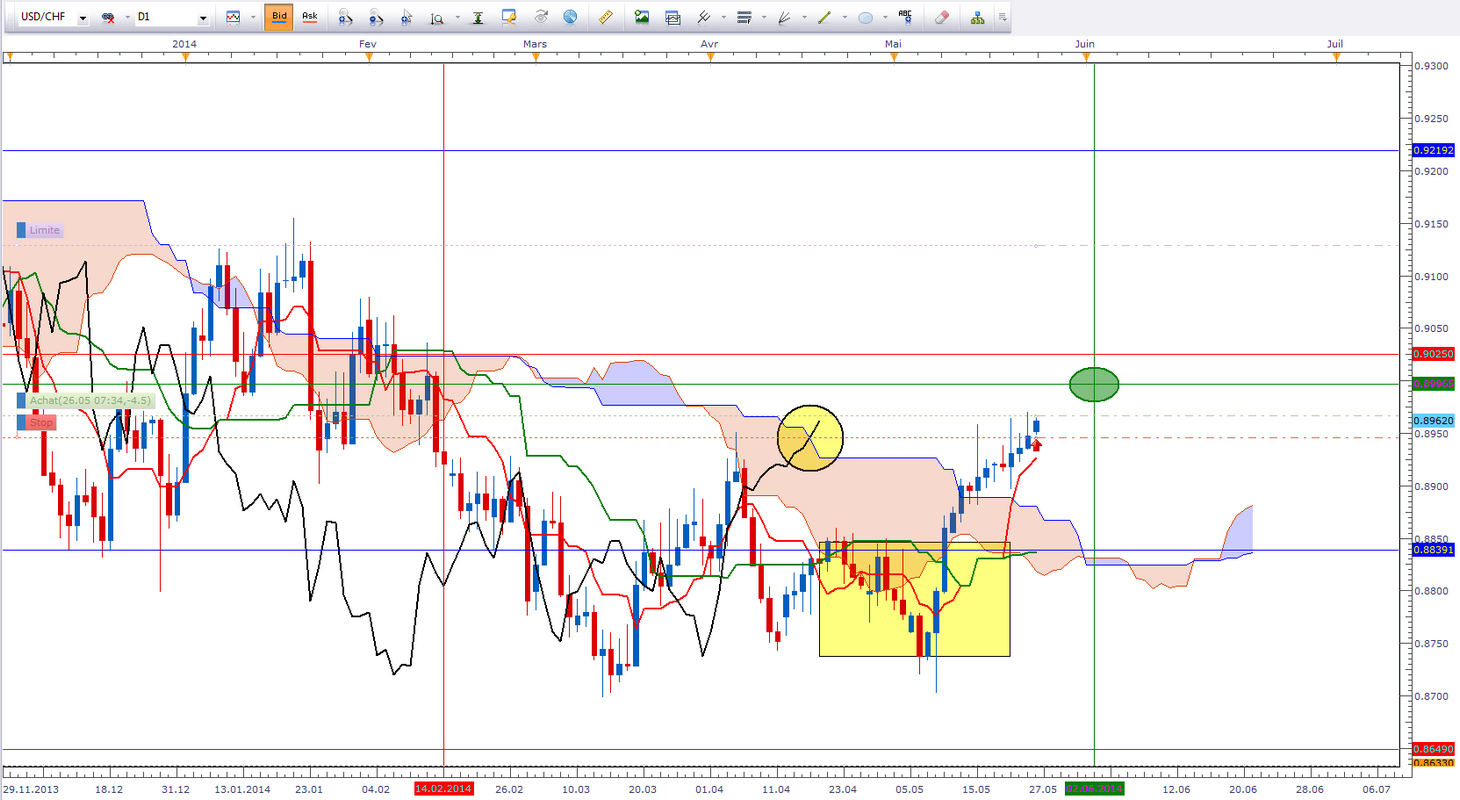Open the chart type icon
The image size is (1460, 800).
click(233, 17)
